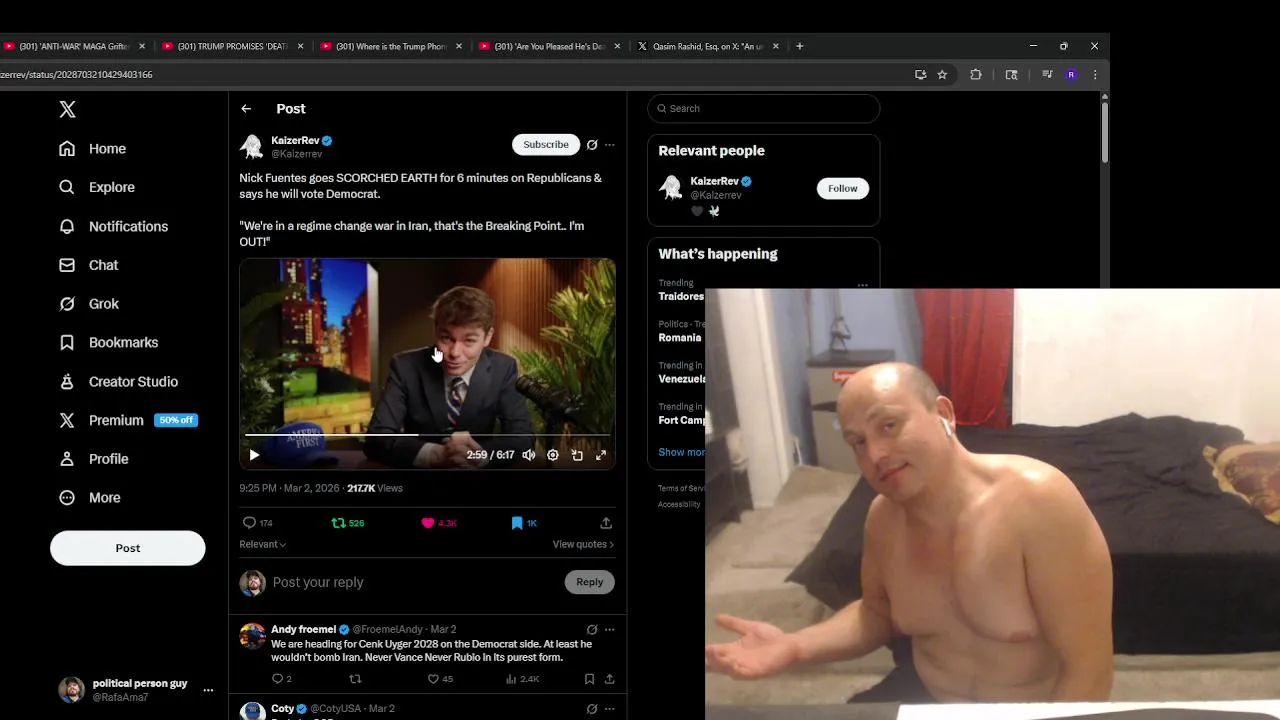Viewport: 1280px width, 720px height.
Task: Play the Nick Fuentes video
Action: (x=254, y=455)
